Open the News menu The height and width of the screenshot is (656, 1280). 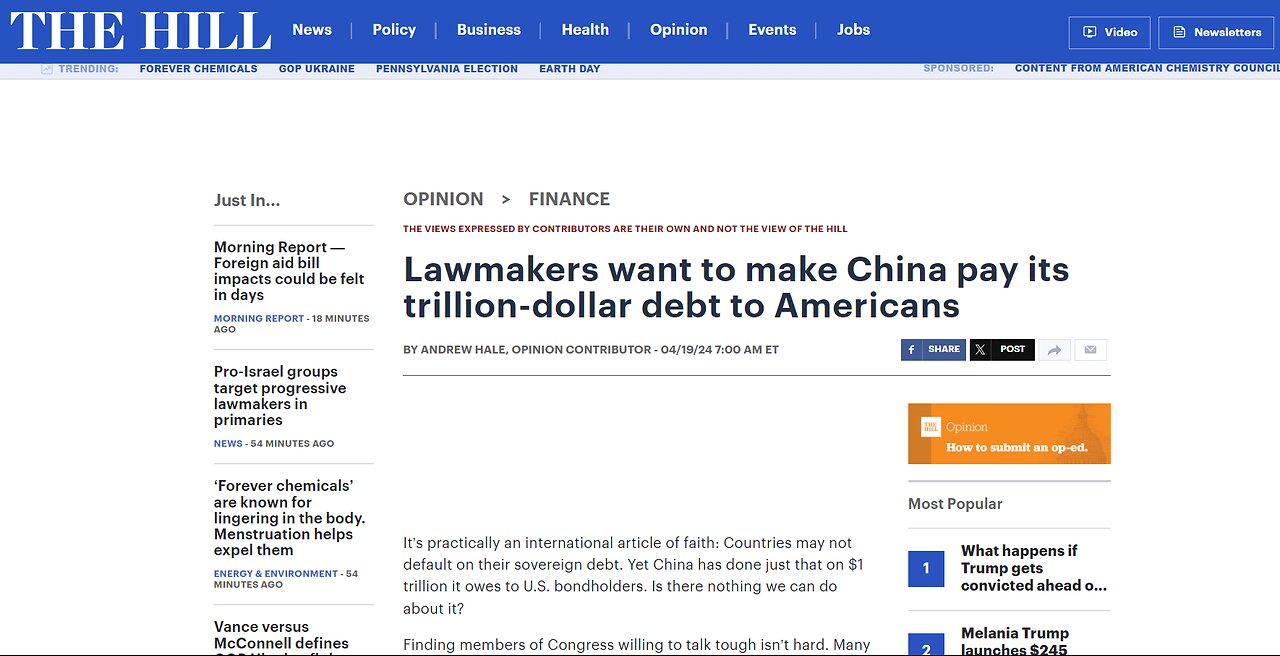pos(312,30)
